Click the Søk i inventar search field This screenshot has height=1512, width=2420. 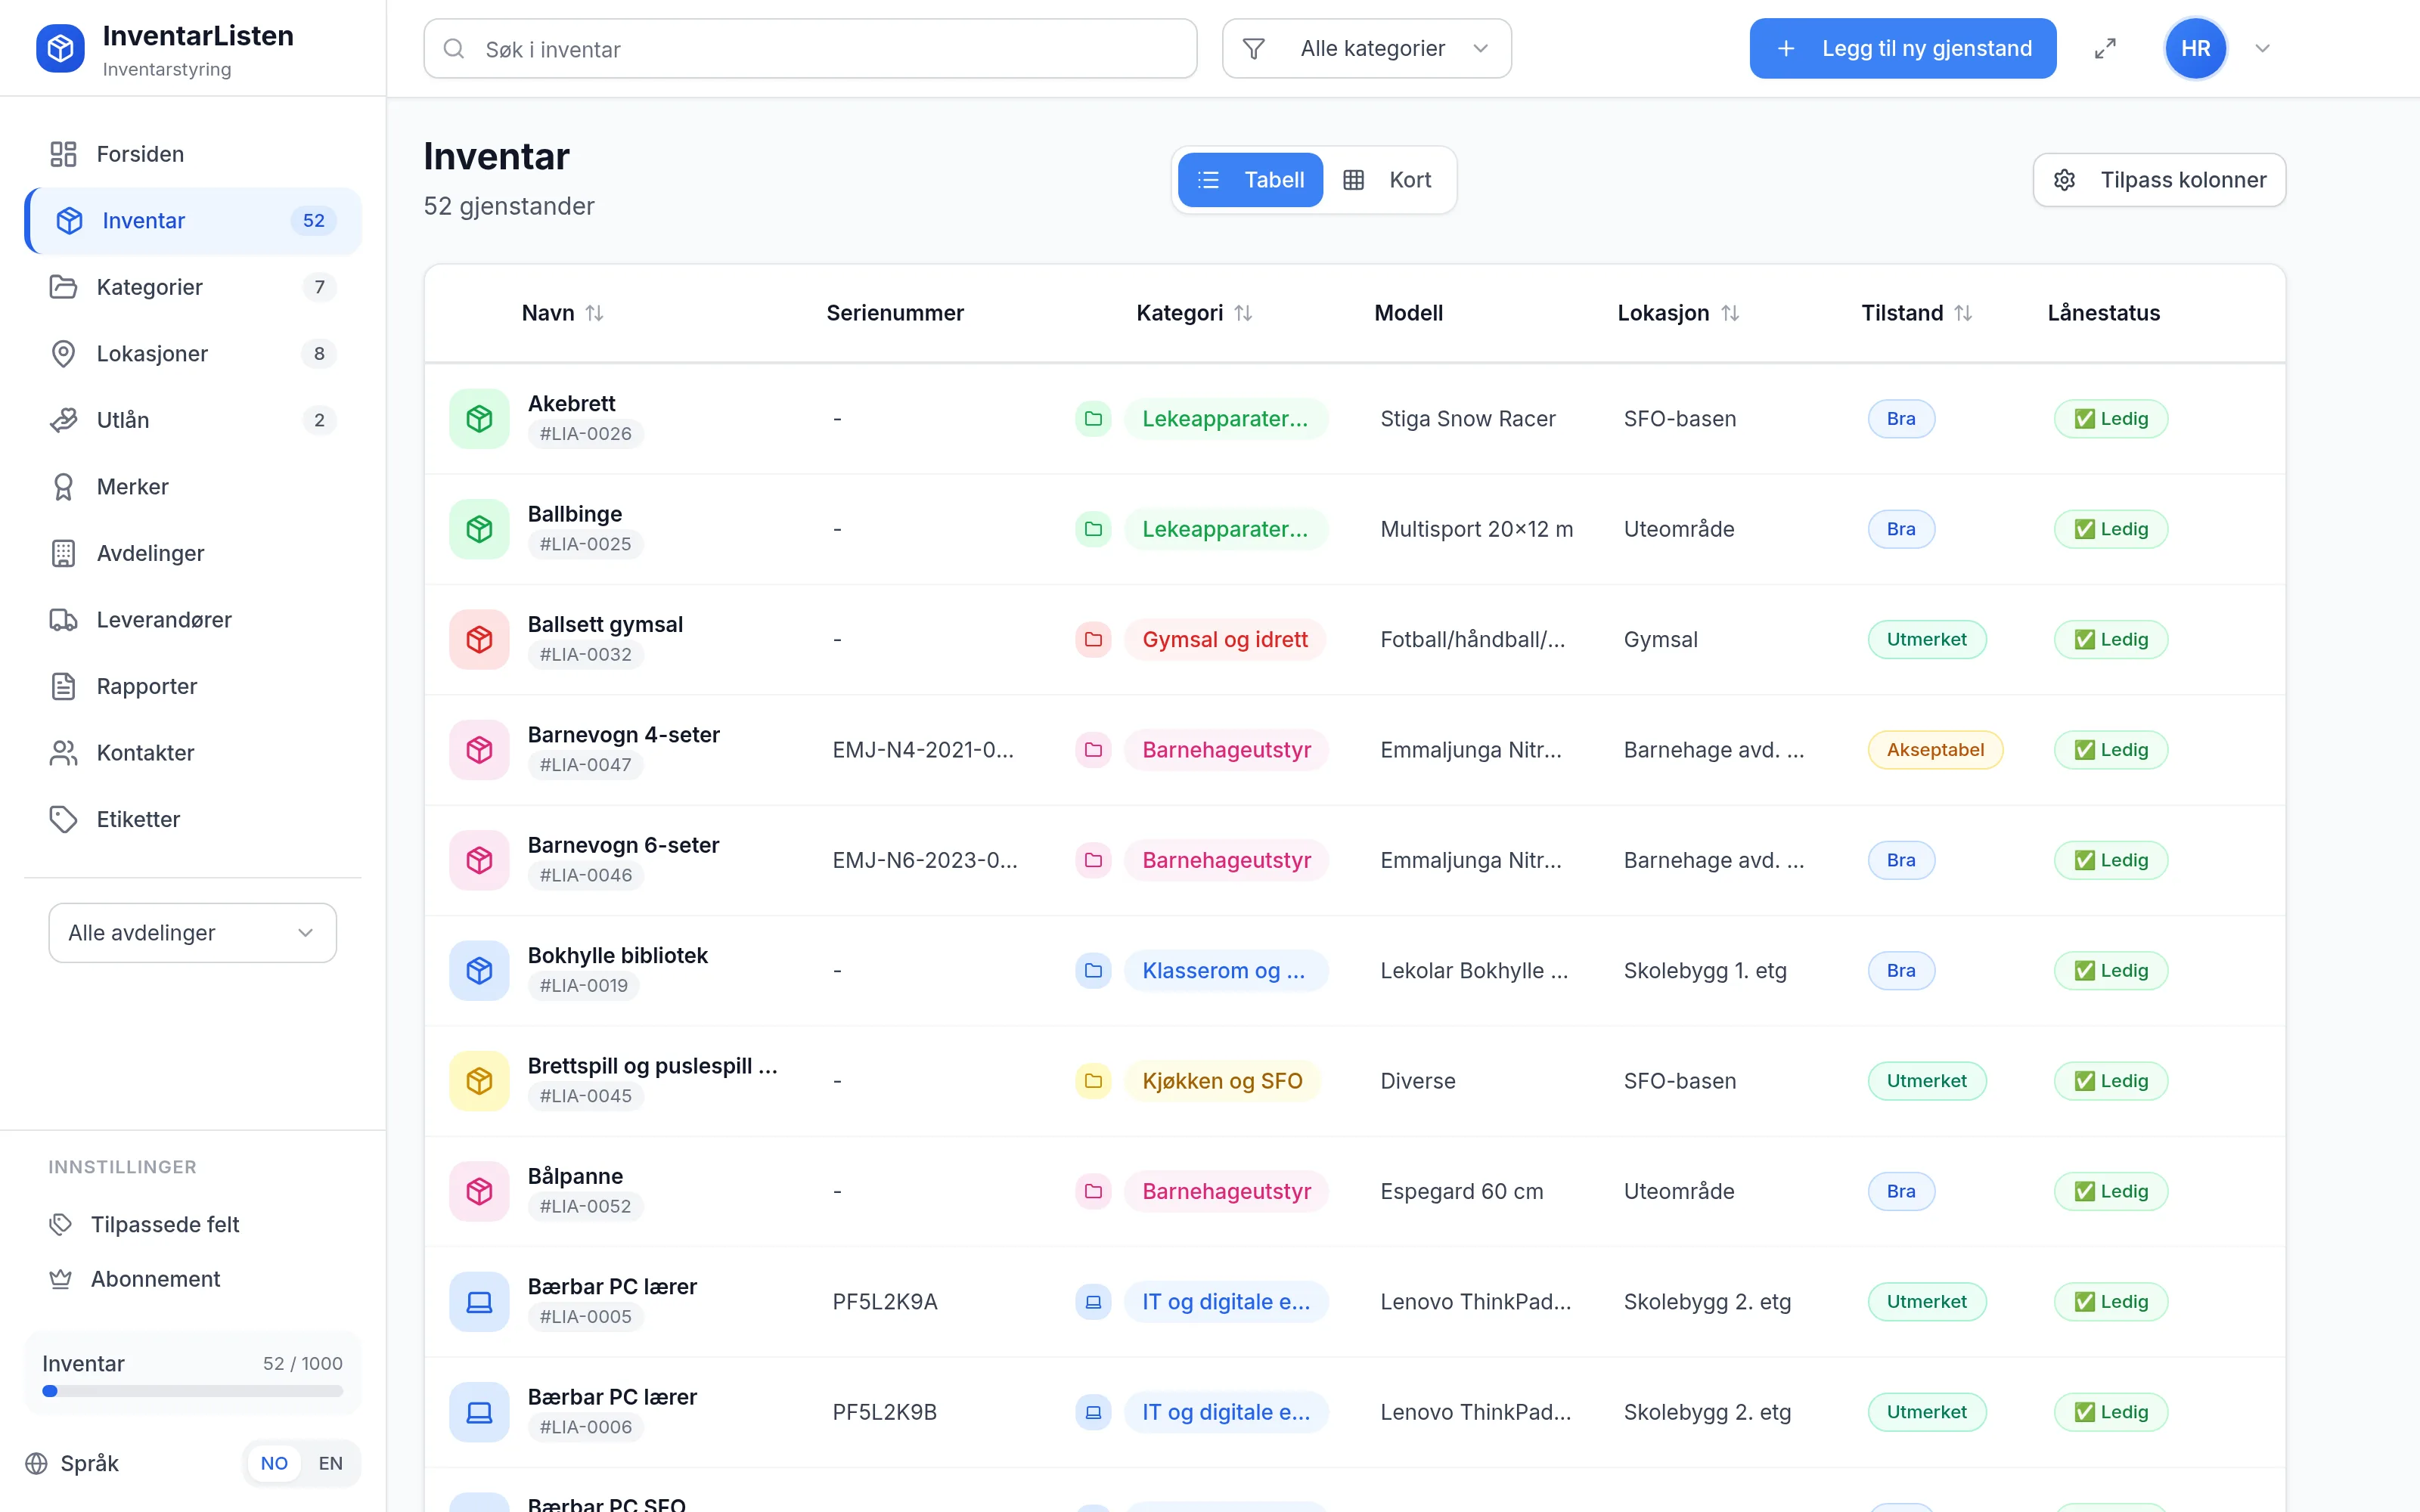810,48
